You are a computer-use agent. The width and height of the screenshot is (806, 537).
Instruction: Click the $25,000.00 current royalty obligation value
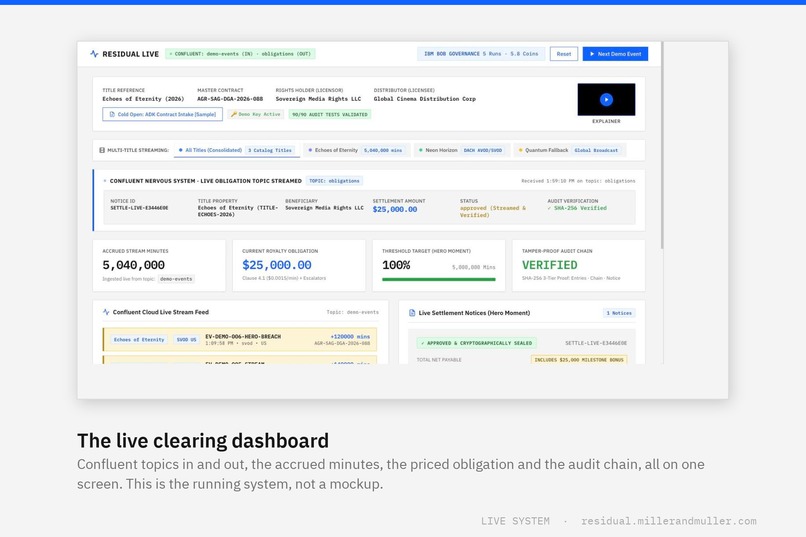(277, 265)
